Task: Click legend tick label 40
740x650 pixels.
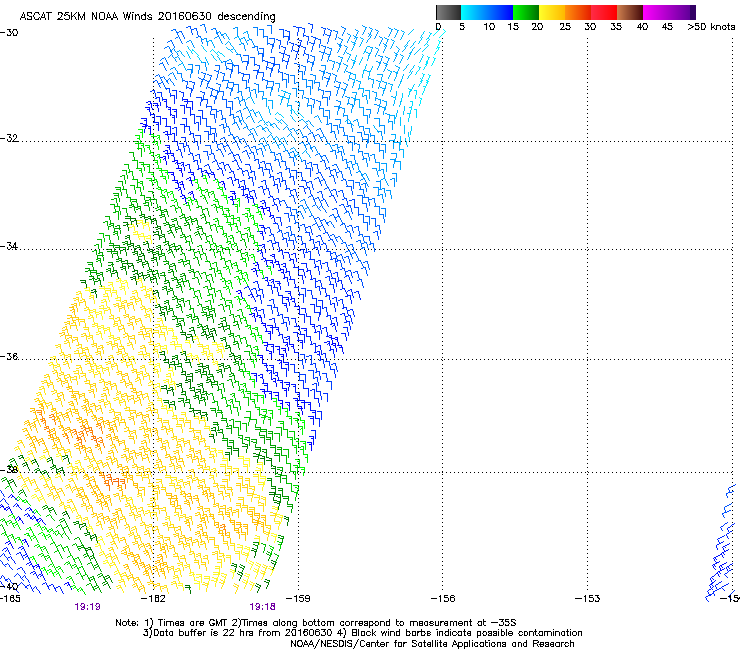Action: [642, 27]
